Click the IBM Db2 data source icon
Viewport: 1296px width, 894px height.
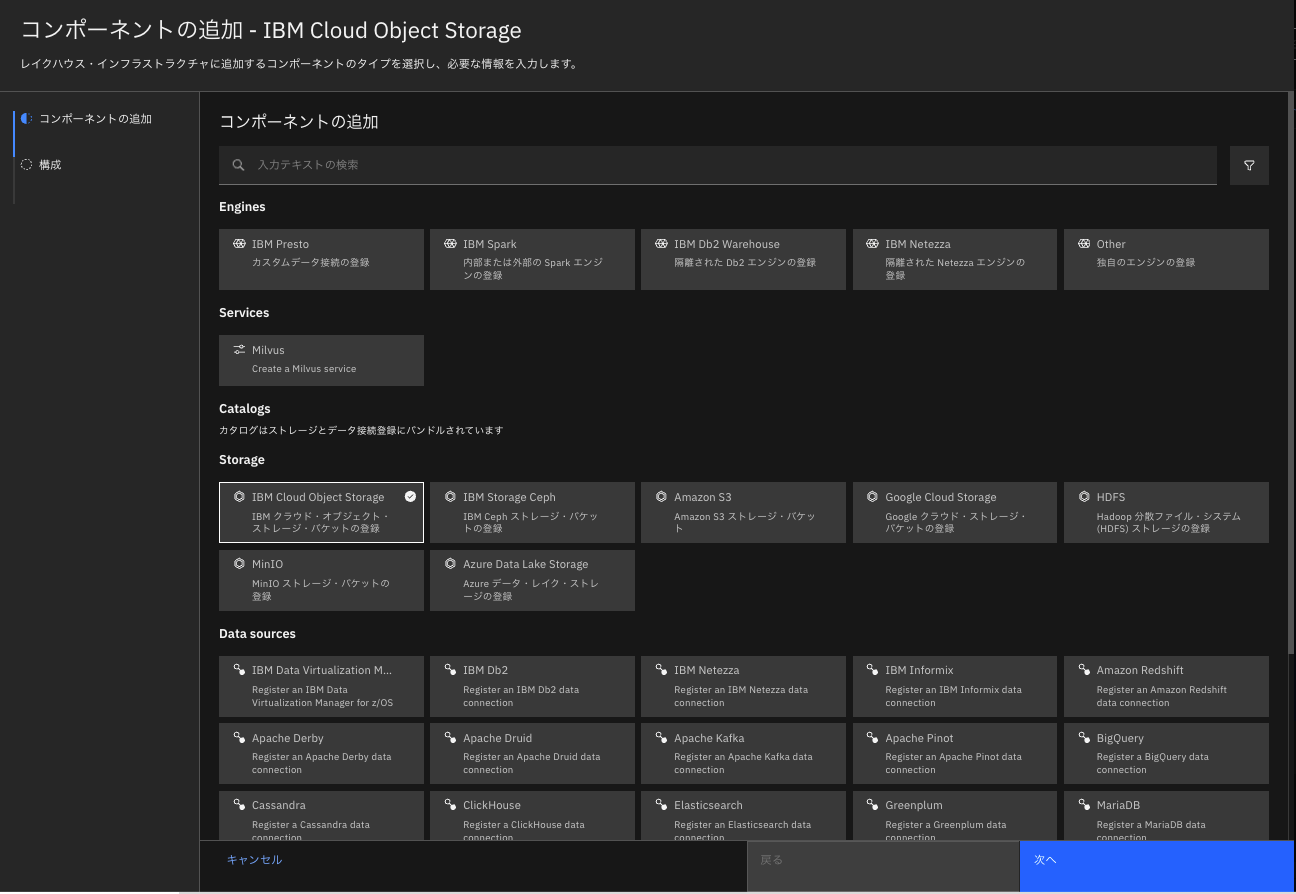click(450, 670)
